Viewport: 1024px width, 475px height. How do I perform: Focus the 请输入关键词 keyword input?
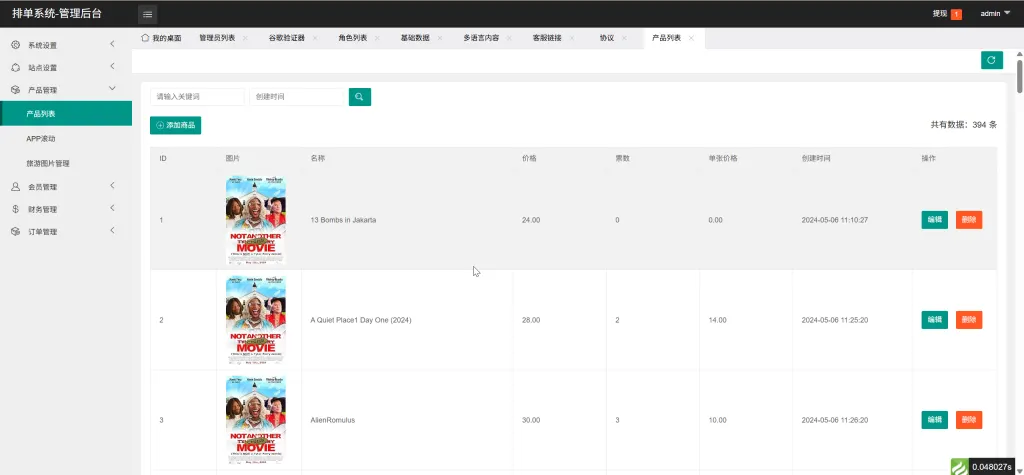(197, 97)
